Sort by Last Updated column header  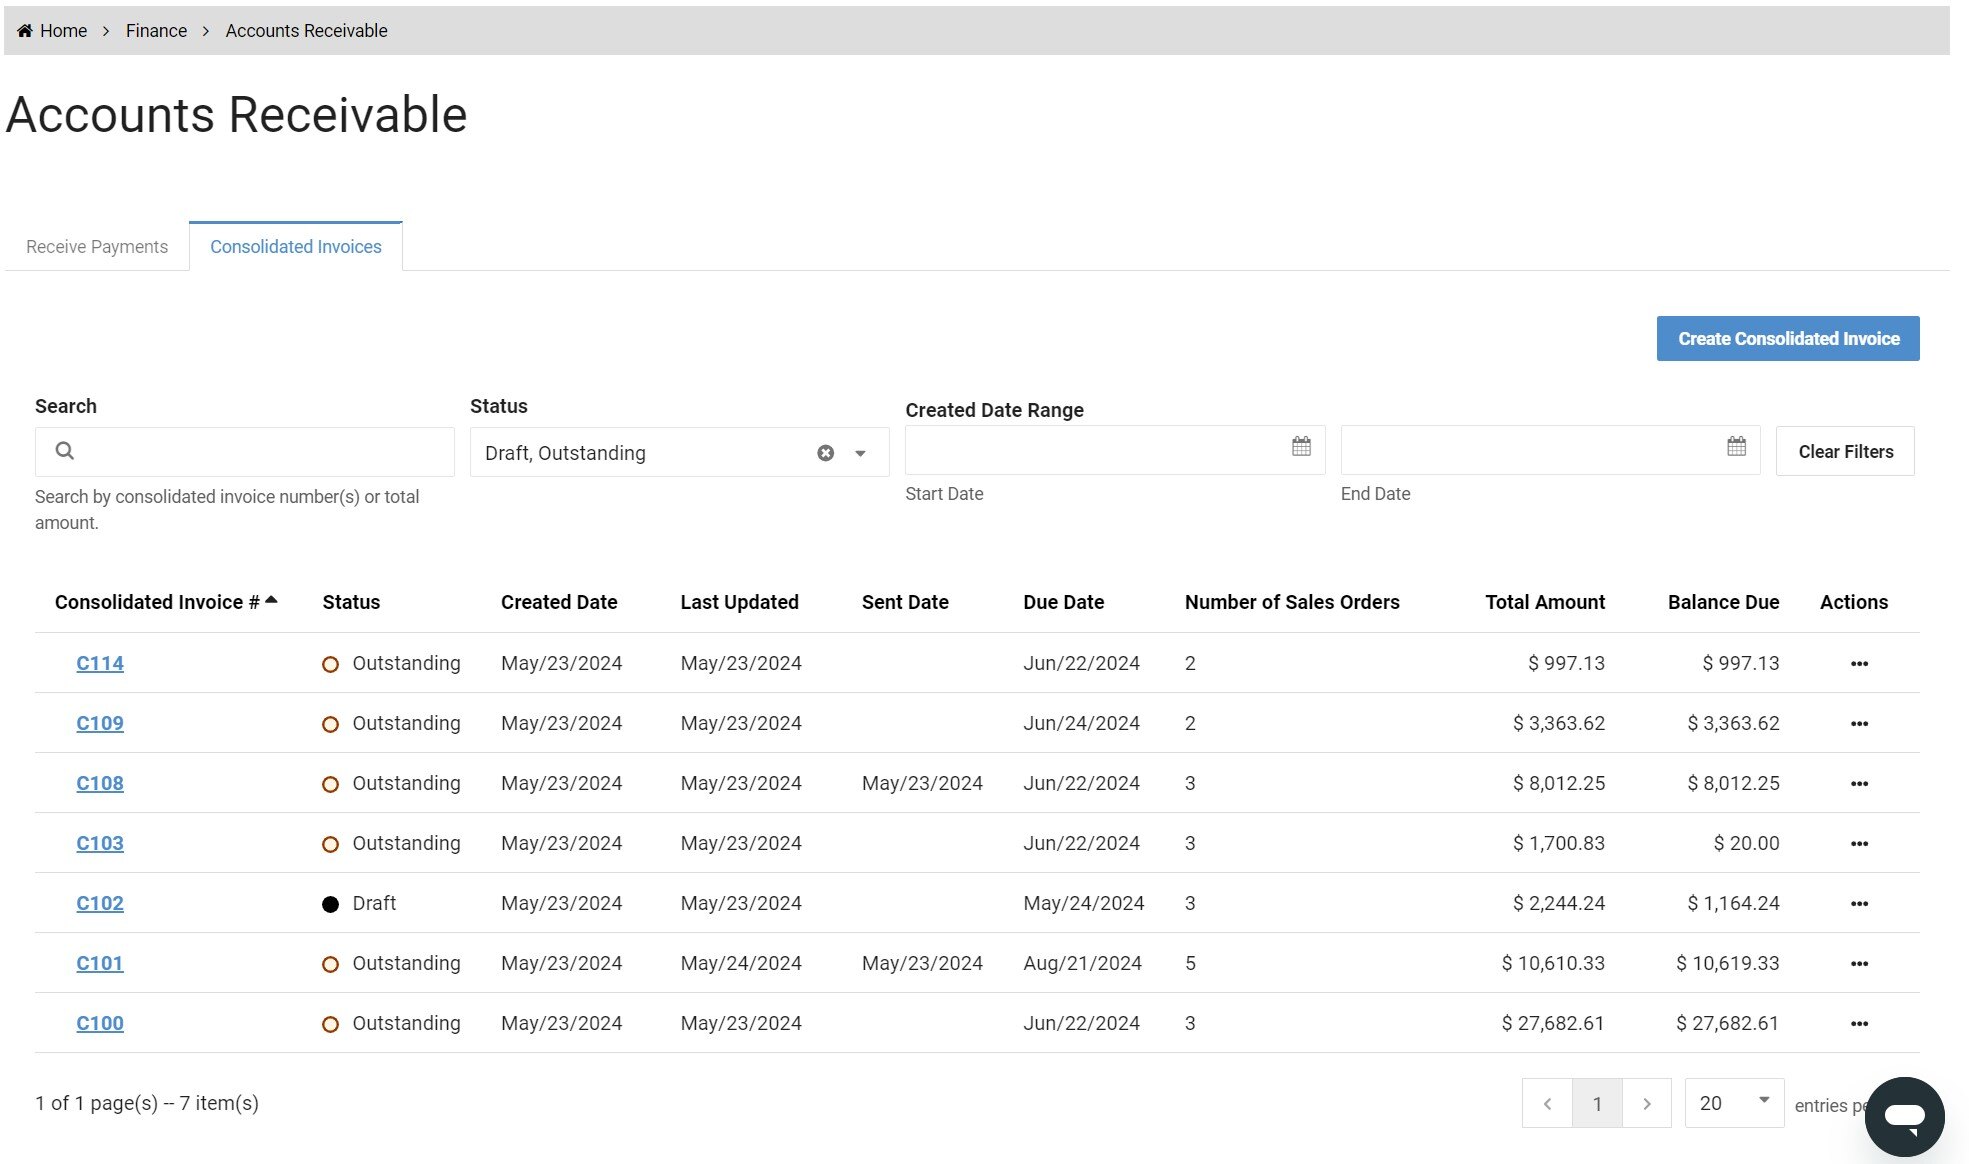[739, 602]
